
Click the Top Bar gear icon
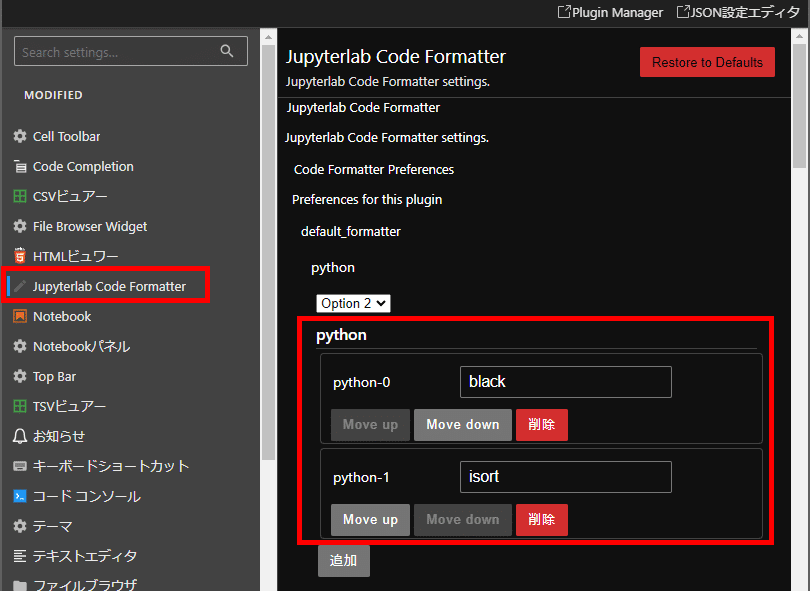20,376
